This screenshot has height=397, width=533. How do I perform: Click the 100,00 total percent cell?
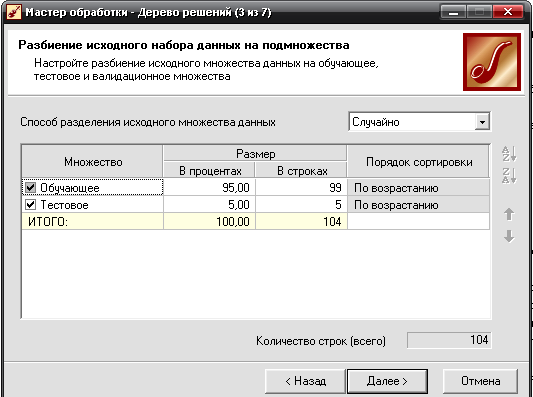tap(209, 222)
